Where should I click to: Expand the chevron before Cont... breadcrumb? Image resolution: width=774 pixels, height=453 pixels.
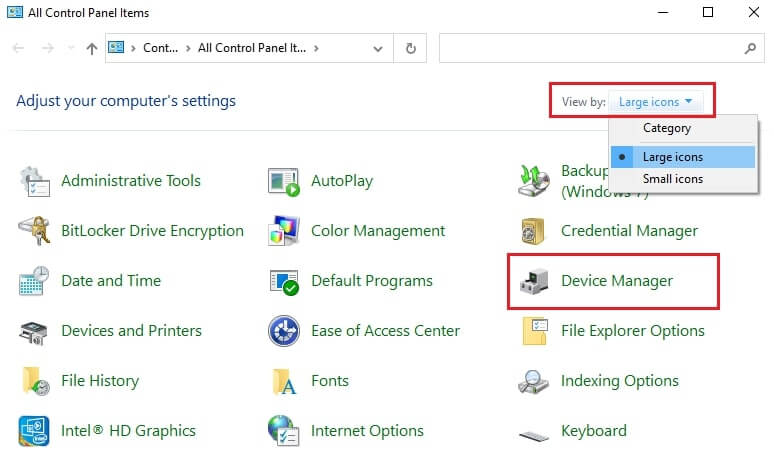click(x=133, y=48)
